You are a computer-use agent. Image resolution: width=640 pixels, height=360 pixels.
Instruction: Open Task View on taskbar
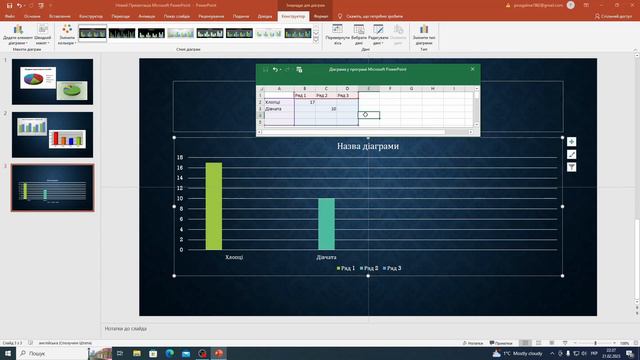(x=120, y=353)
